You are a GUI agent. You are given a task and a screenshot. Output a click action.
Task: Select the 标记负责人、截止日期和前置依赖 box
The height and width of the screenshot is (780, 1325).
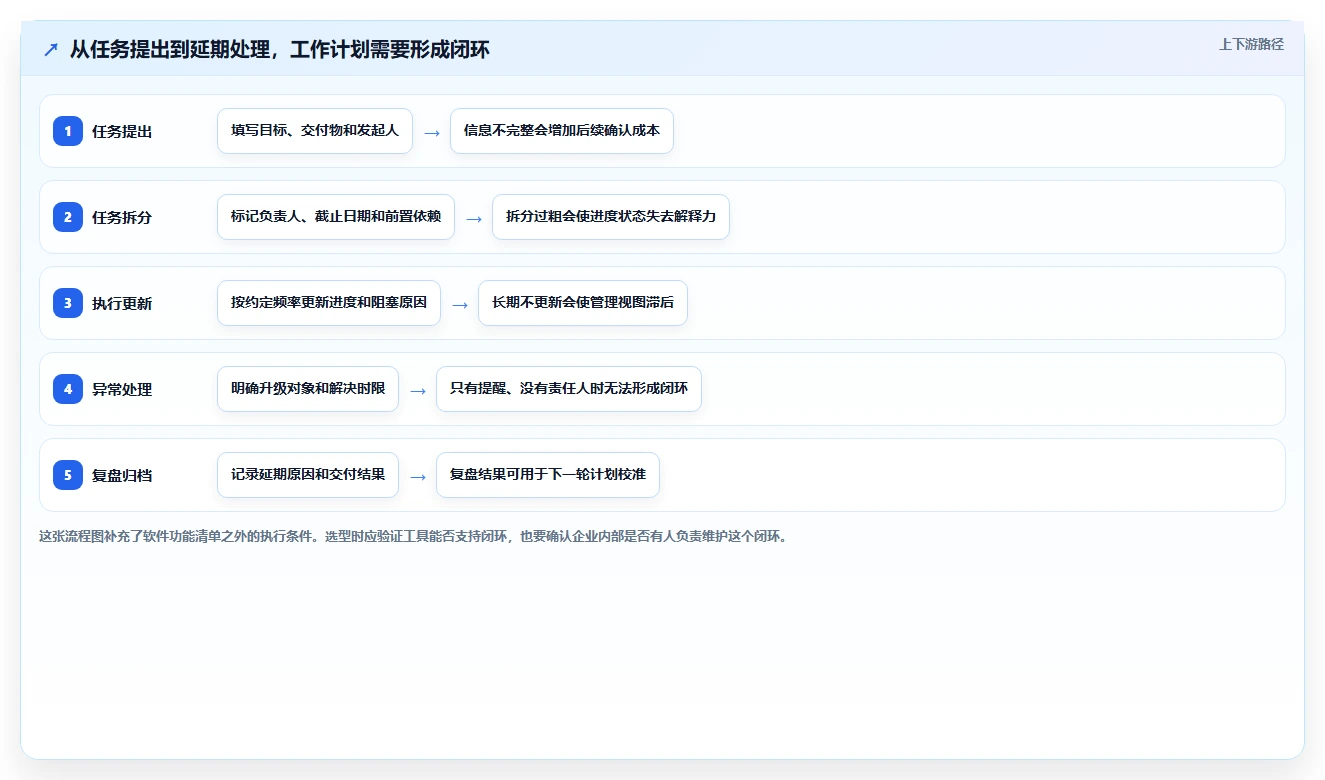(x=336, y=217)
